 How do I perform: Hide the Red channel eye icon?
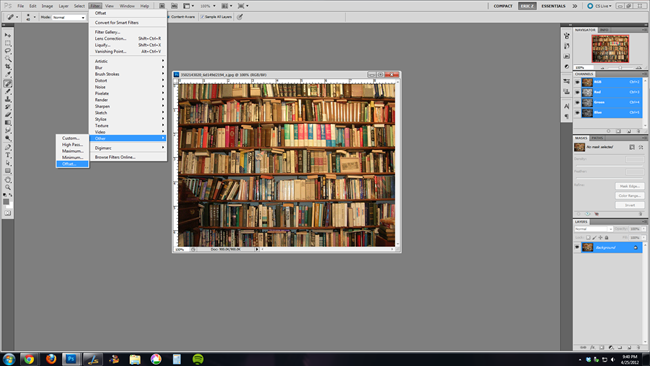[577, 92]
